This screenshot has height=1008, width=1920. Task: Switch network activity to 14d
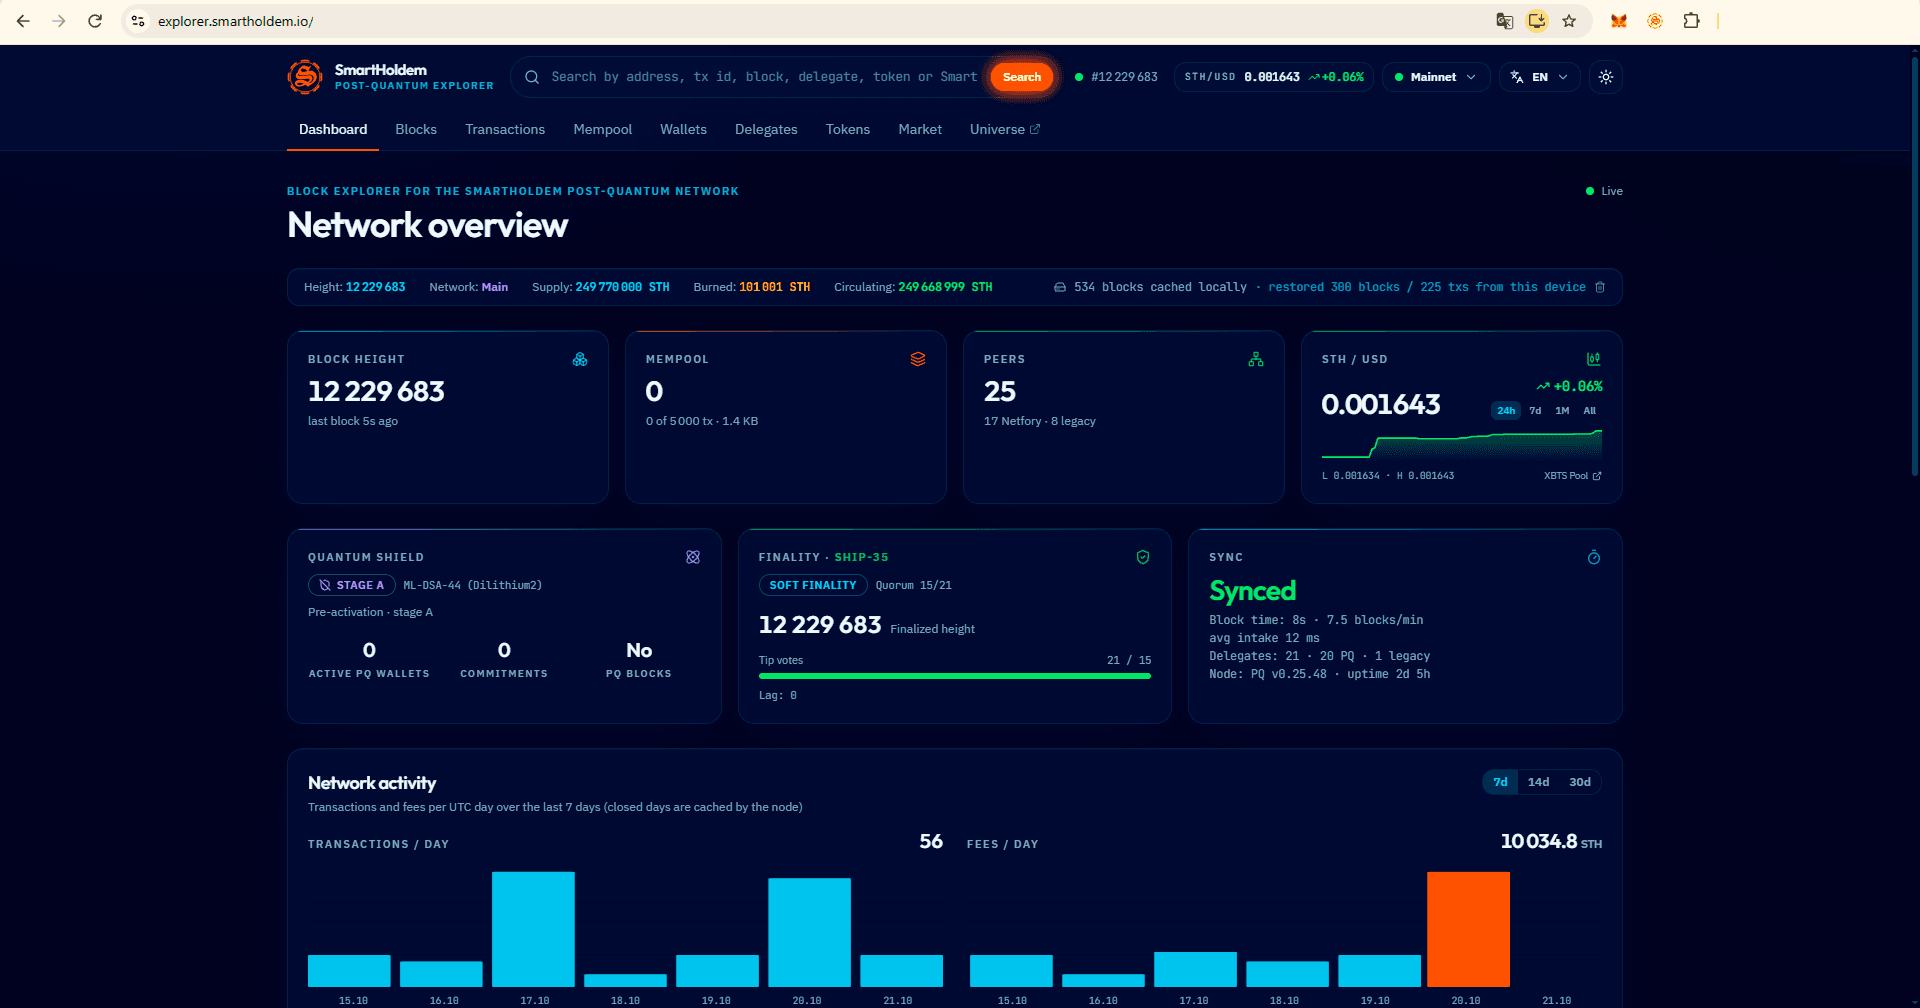click(x=1538, y=782)
